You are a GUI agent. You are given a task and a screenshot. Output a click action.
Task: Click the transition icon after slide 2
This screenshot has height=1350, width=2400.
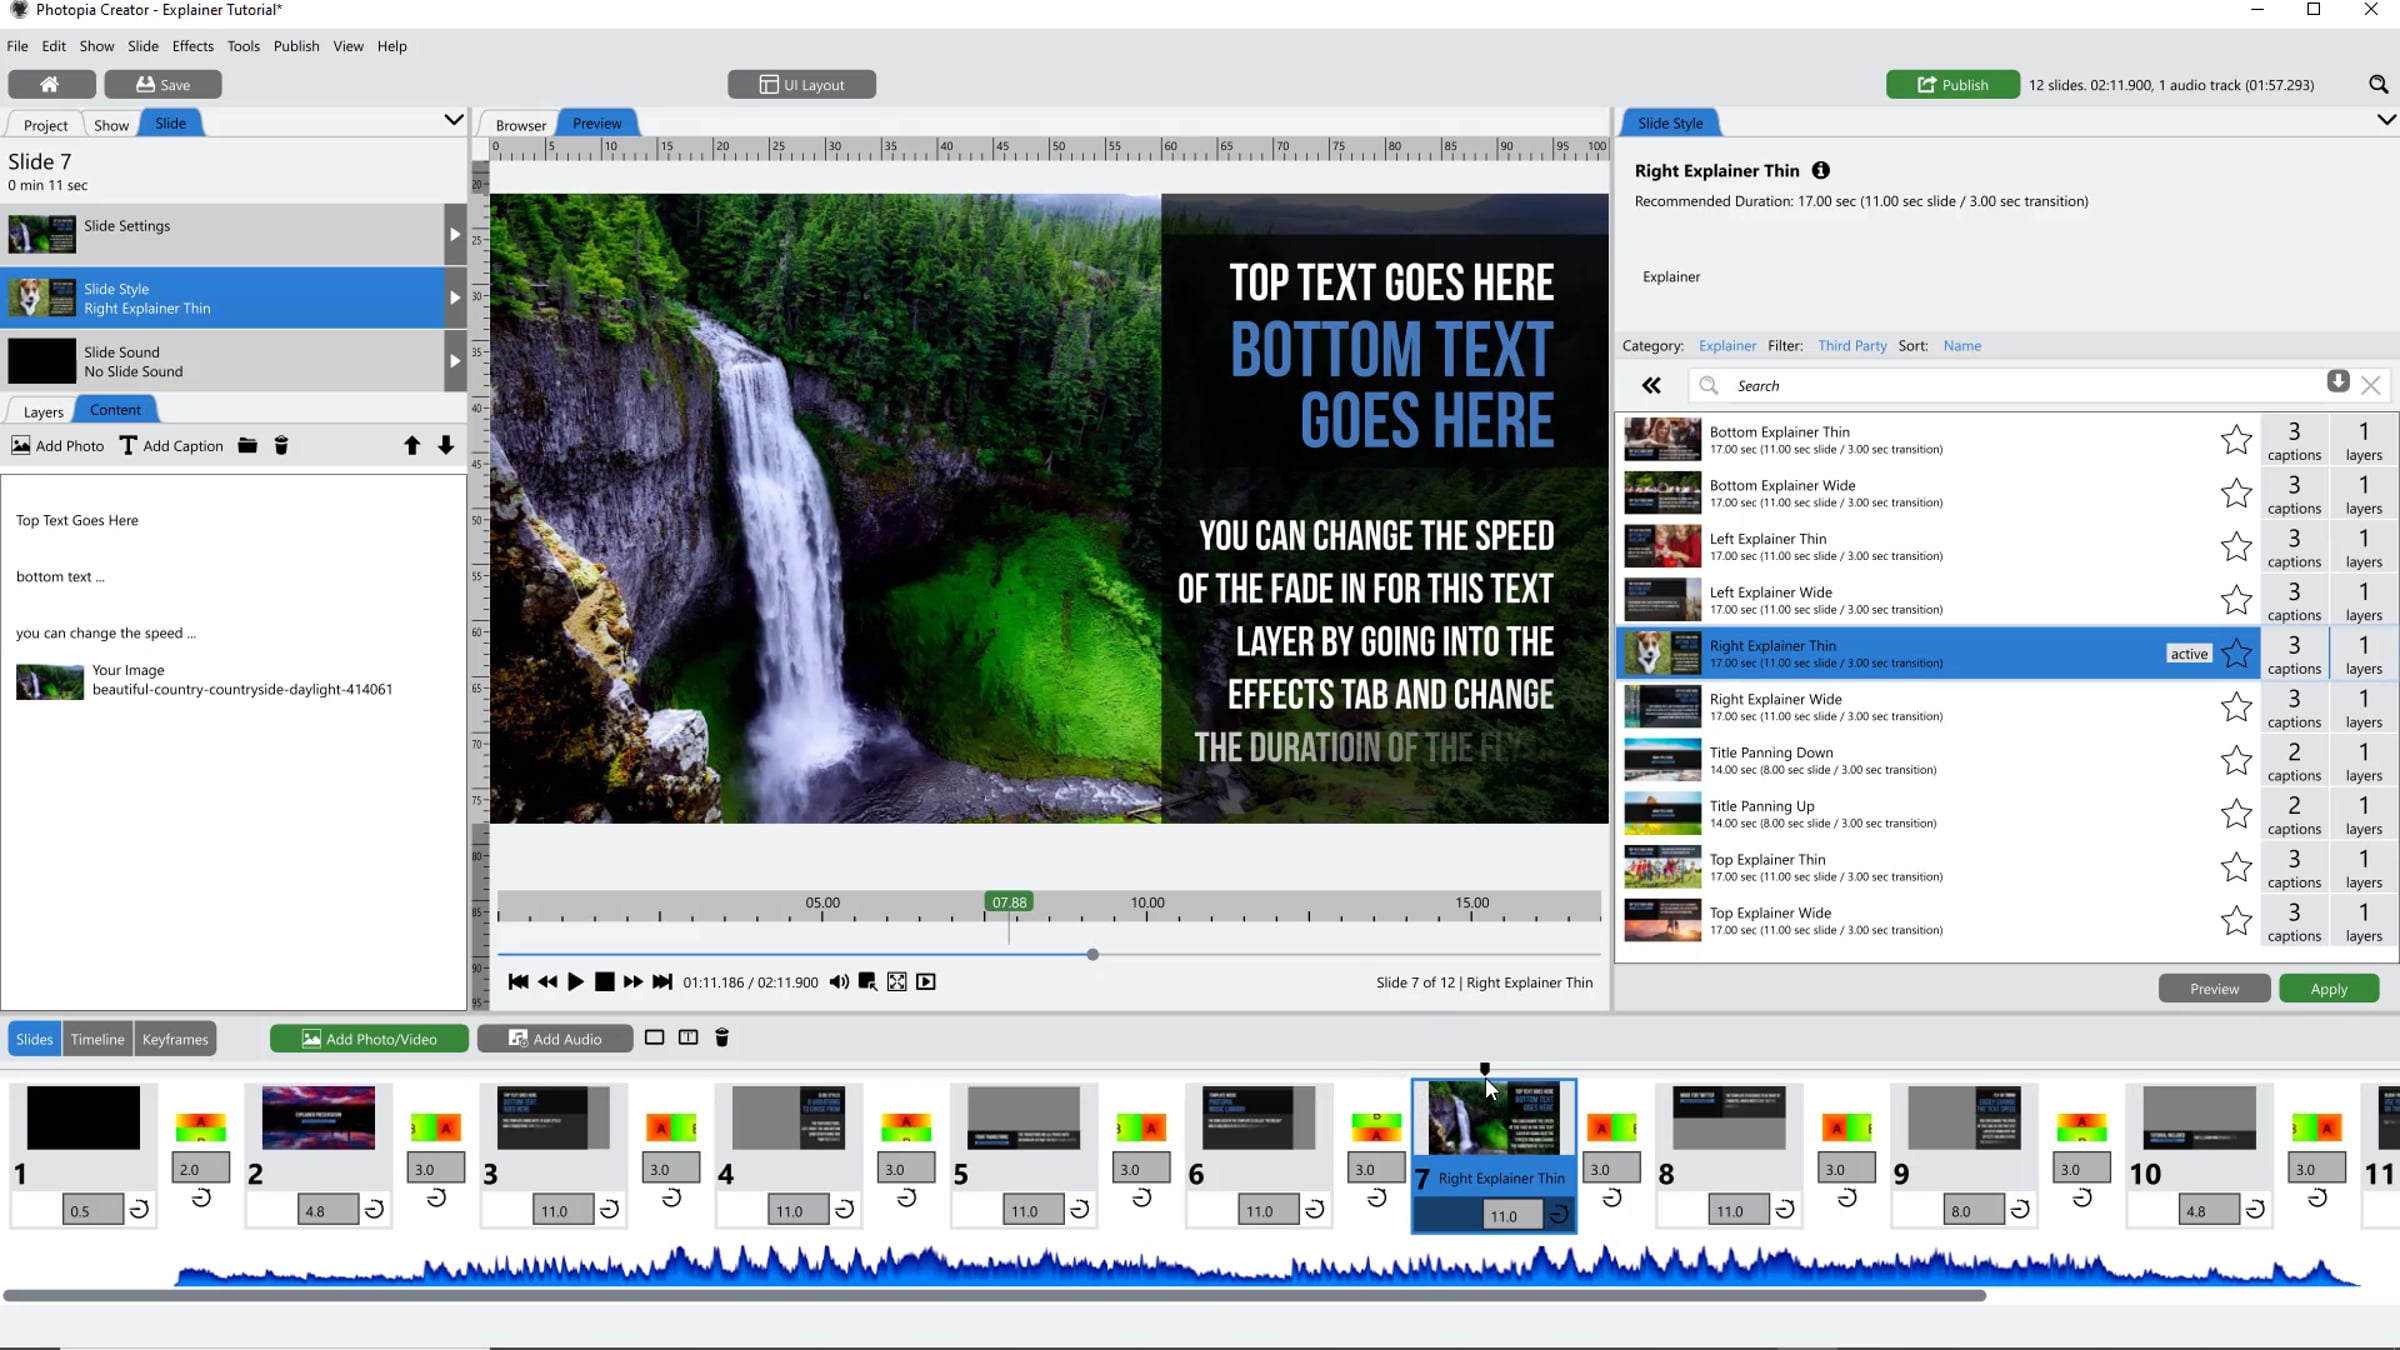[436, 1128]
